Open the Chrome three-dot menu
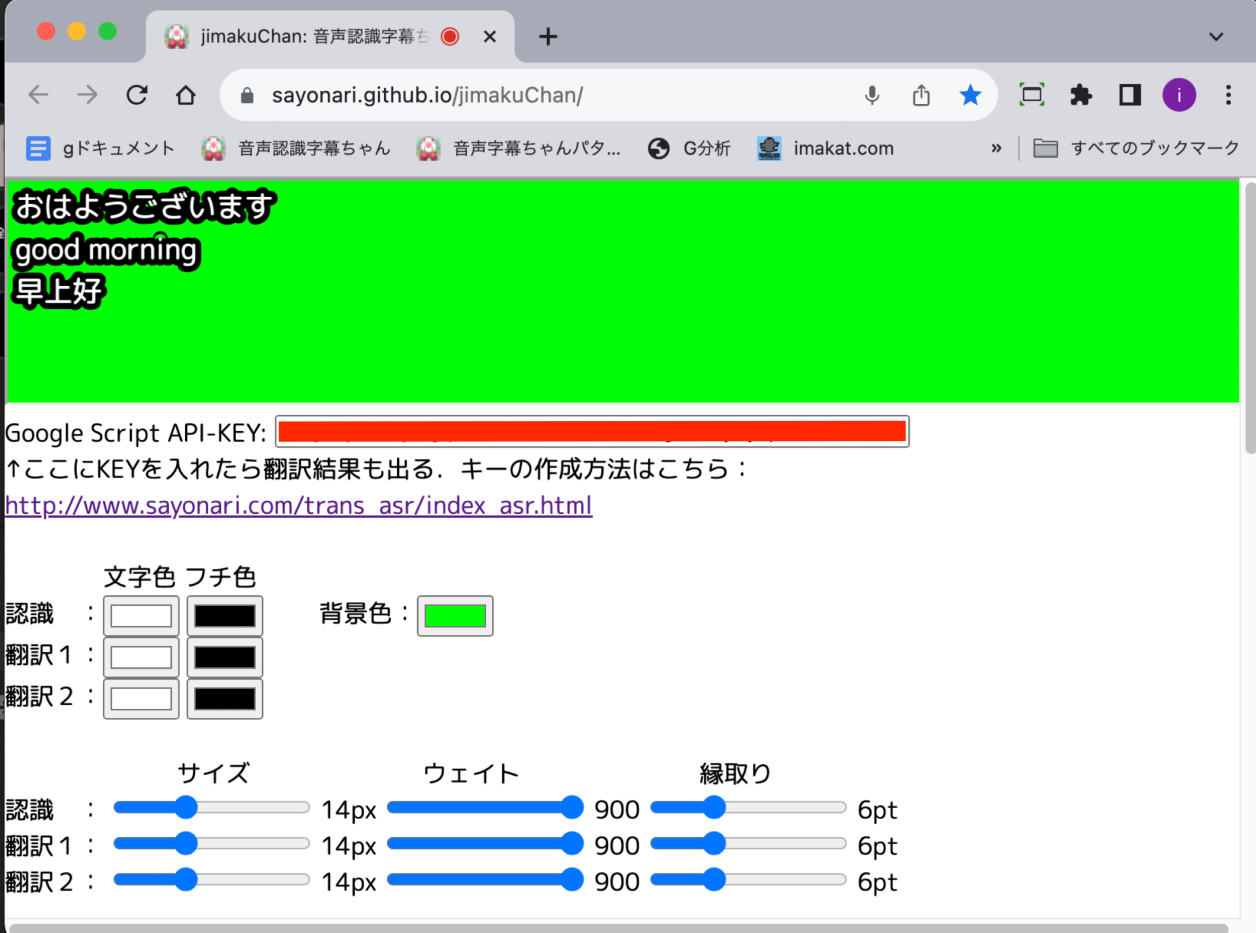This screenshot has width=1256, height=933. click(1229, 95)
